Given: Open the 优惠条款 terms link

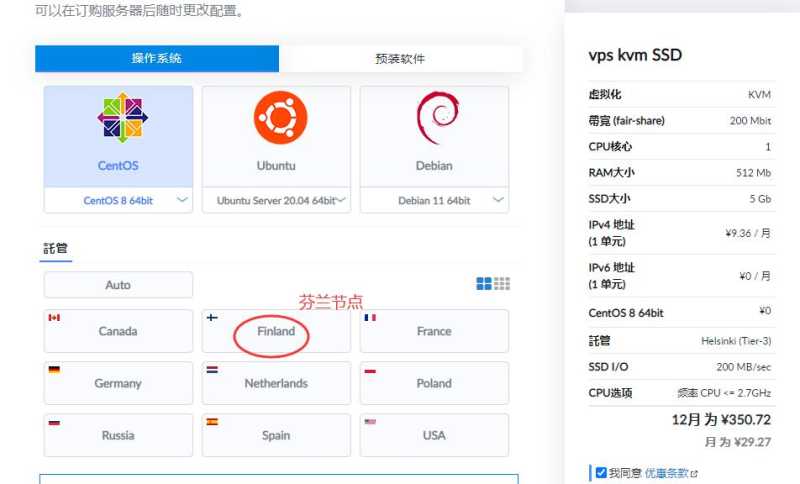Looking at the screenshot, I should click(x=666, y=473).
